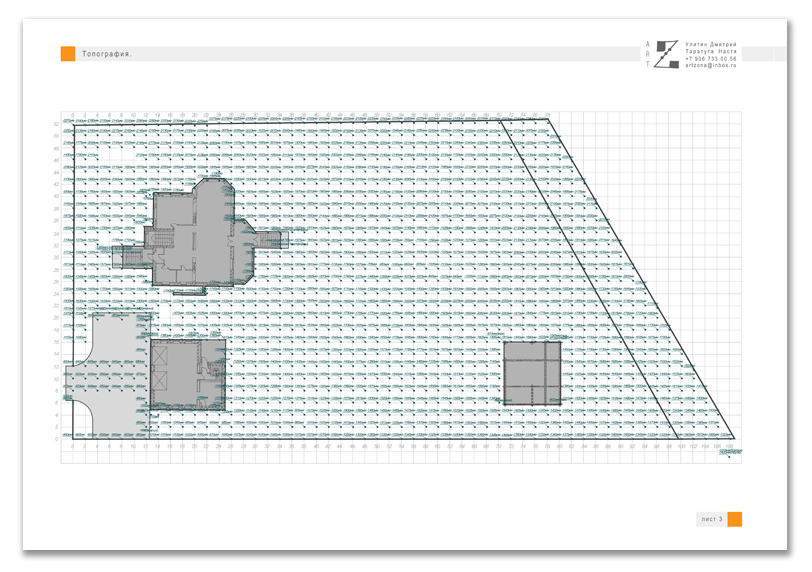
Task: Click the name Тарлуга Настя in the header
Action: click(x=710, y=52)
